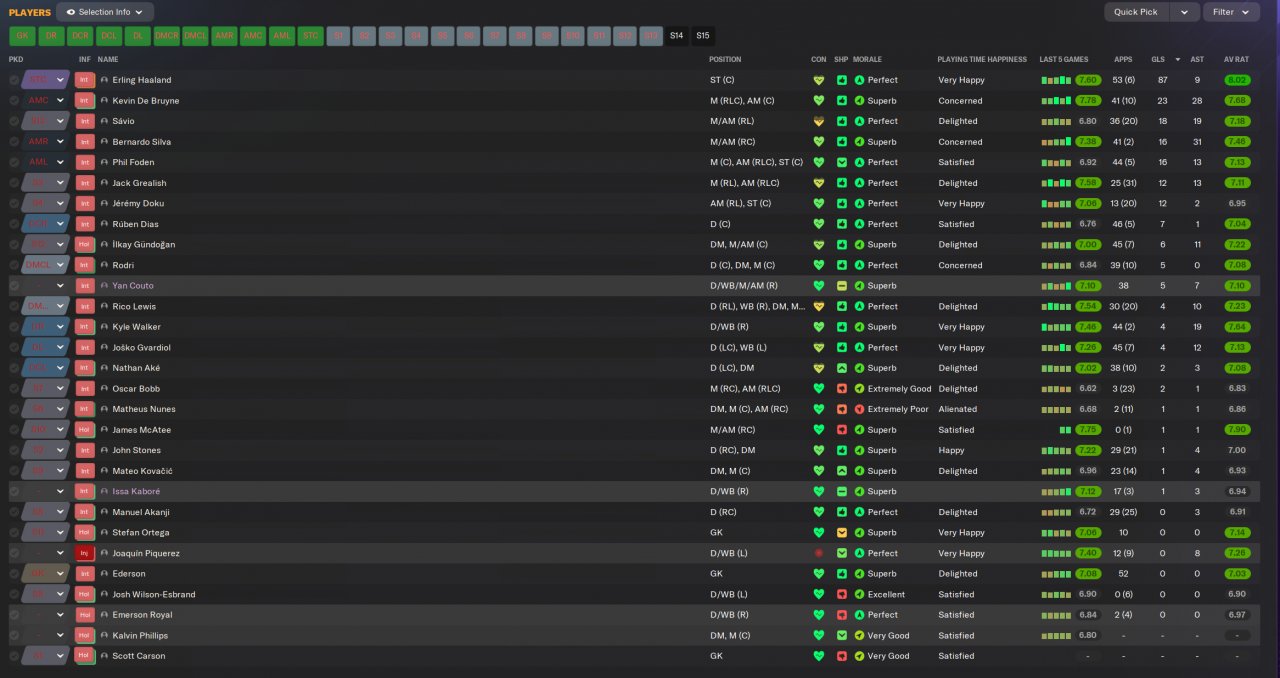Click Bernardo Silva's 31 assists value

[1196, 142]
